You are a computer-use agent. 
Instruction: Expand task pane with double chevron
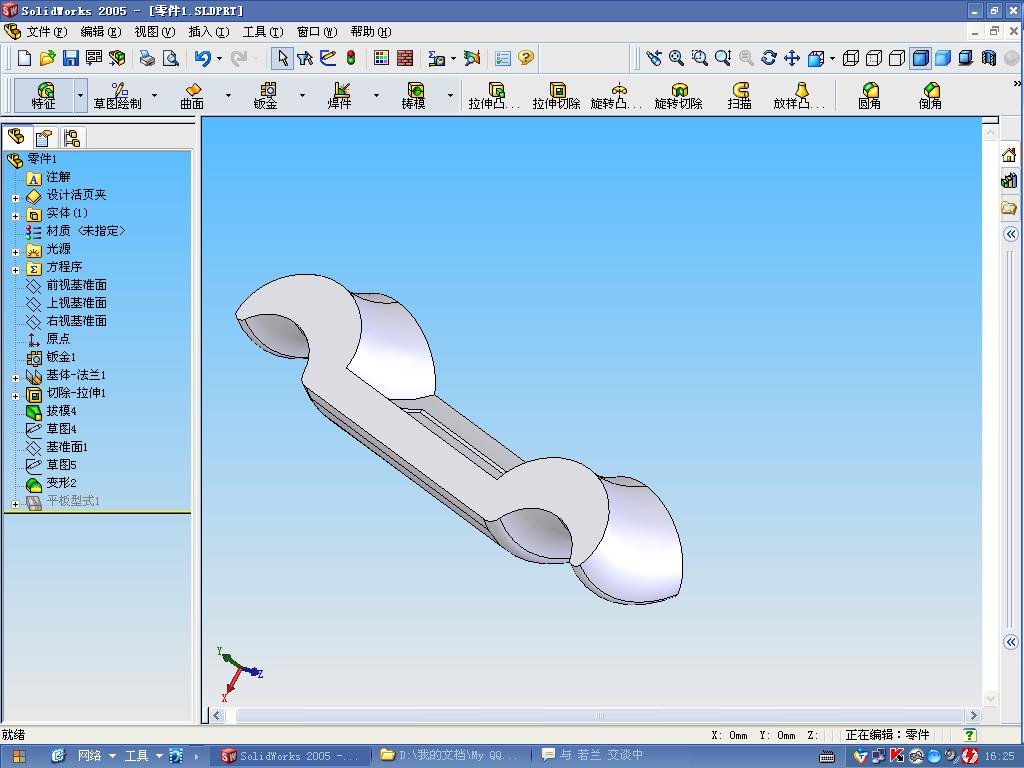[x=1010, y=234]
